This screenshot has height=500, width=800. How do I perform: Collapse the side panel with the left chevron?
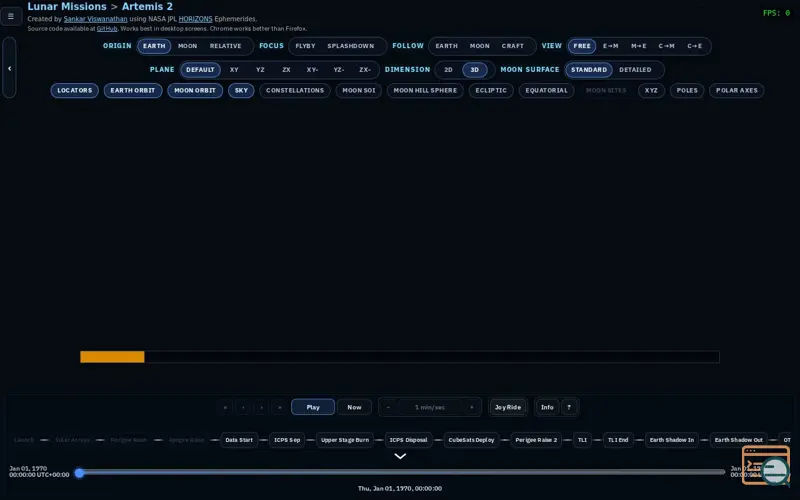click(9, 68)
